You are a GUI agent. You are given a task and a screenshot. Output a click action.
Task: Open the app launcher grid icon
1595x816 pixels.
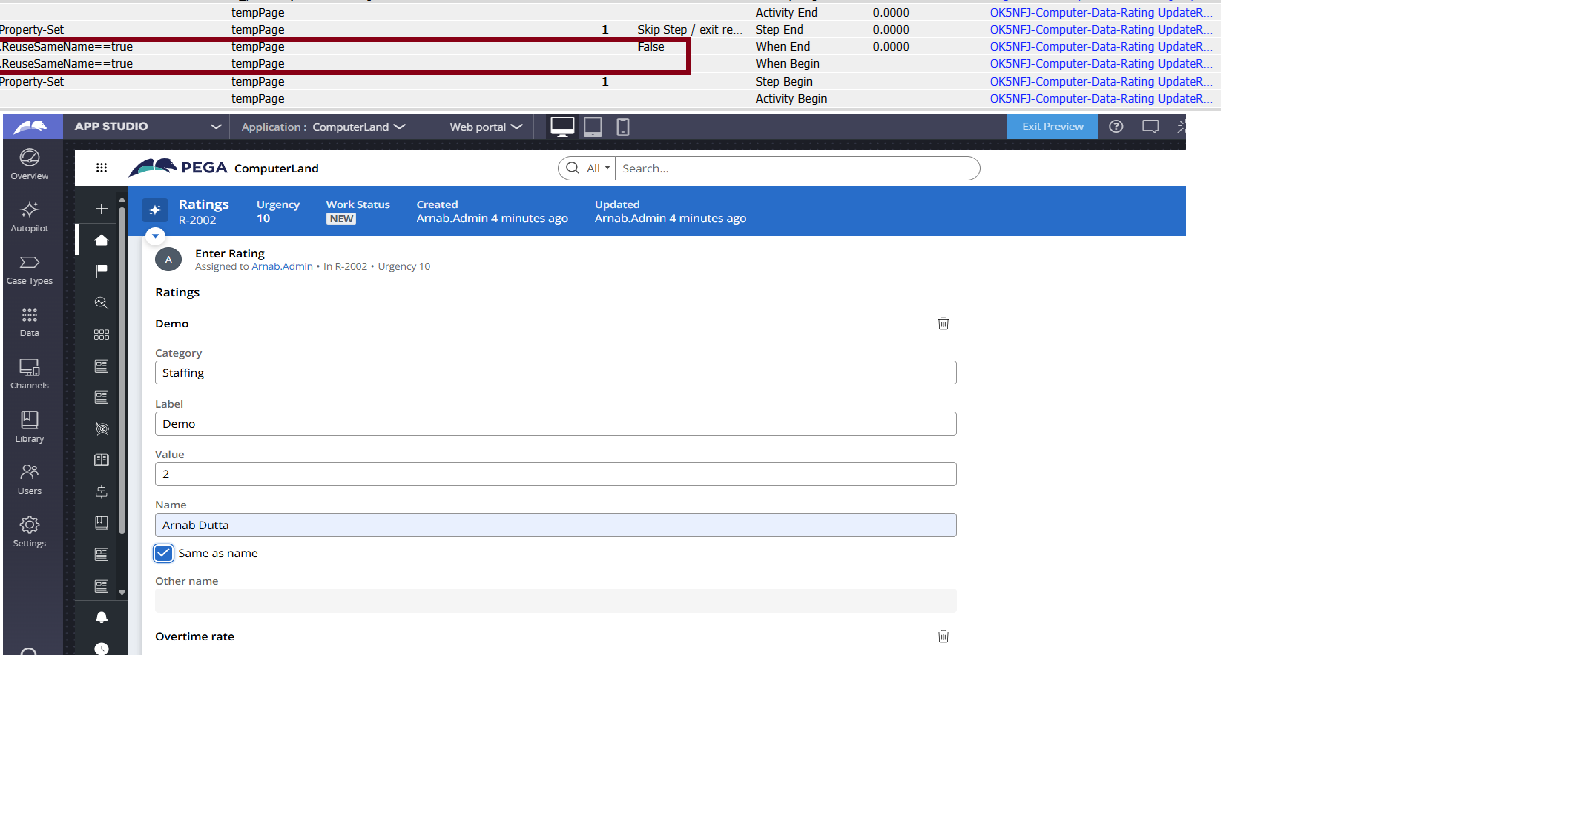[x=101, y=168]
